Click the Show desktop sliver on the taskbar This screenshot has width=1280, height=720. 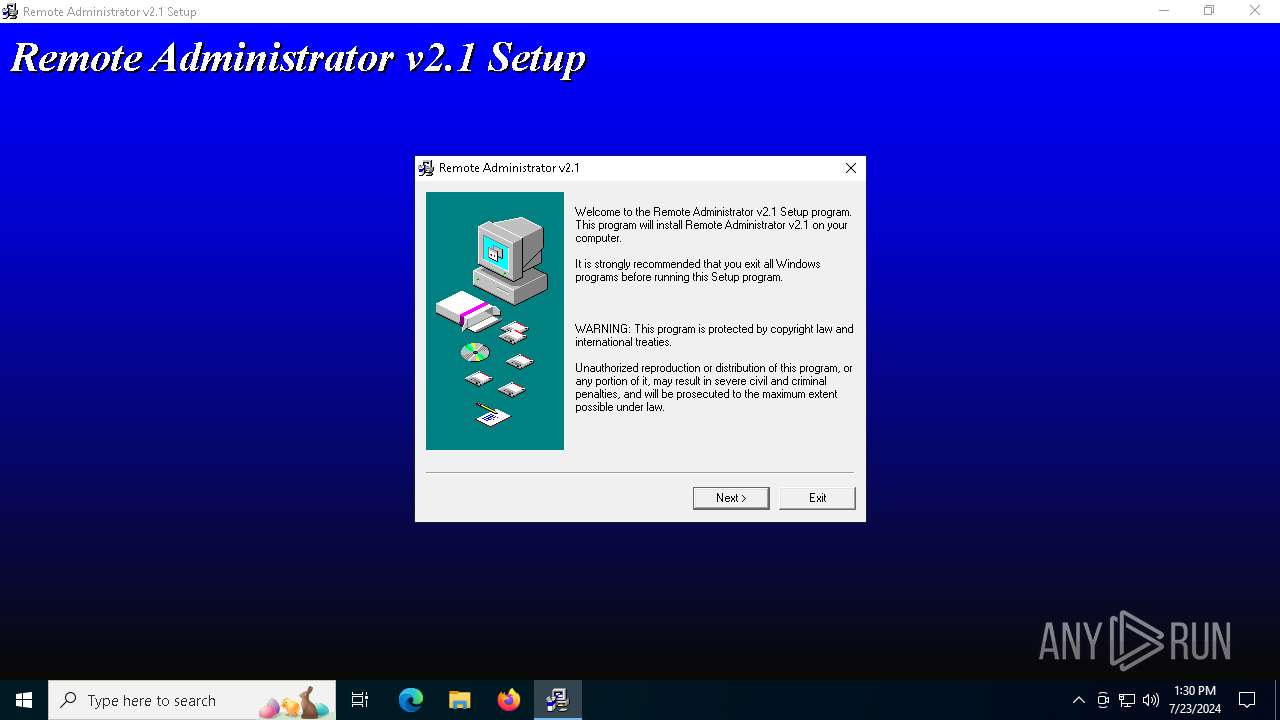(x=1277, y=700)
